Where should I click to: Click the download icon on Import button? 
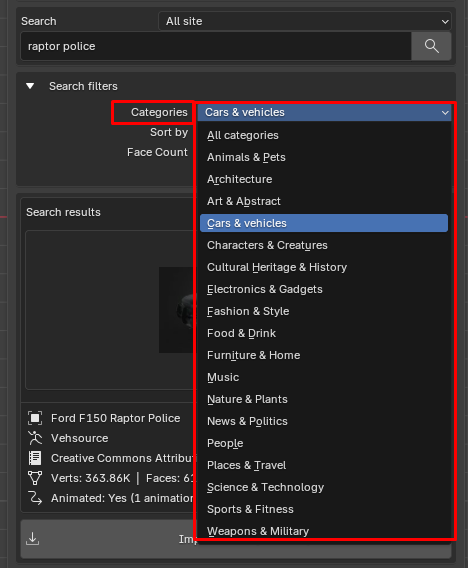pos(33,539)
